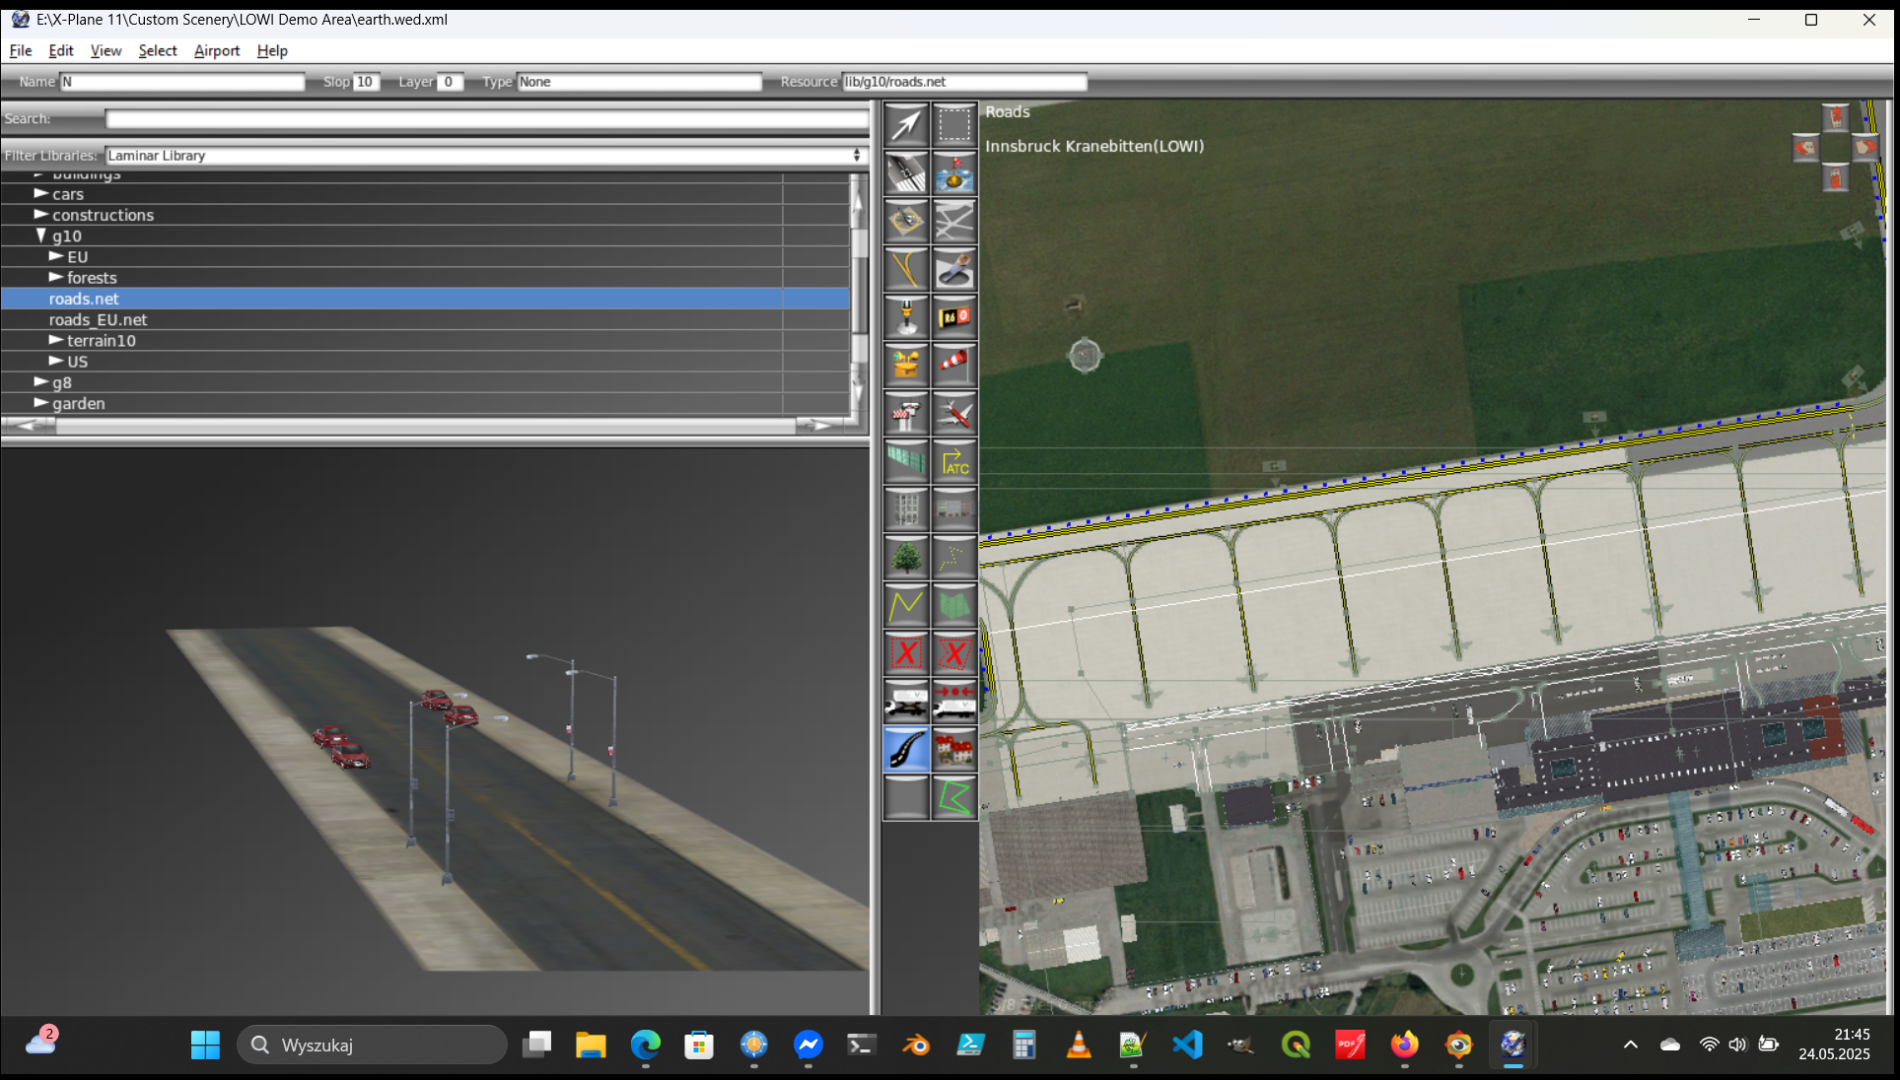Open Firefox from the taskbar

(x=1404, y=1045)
